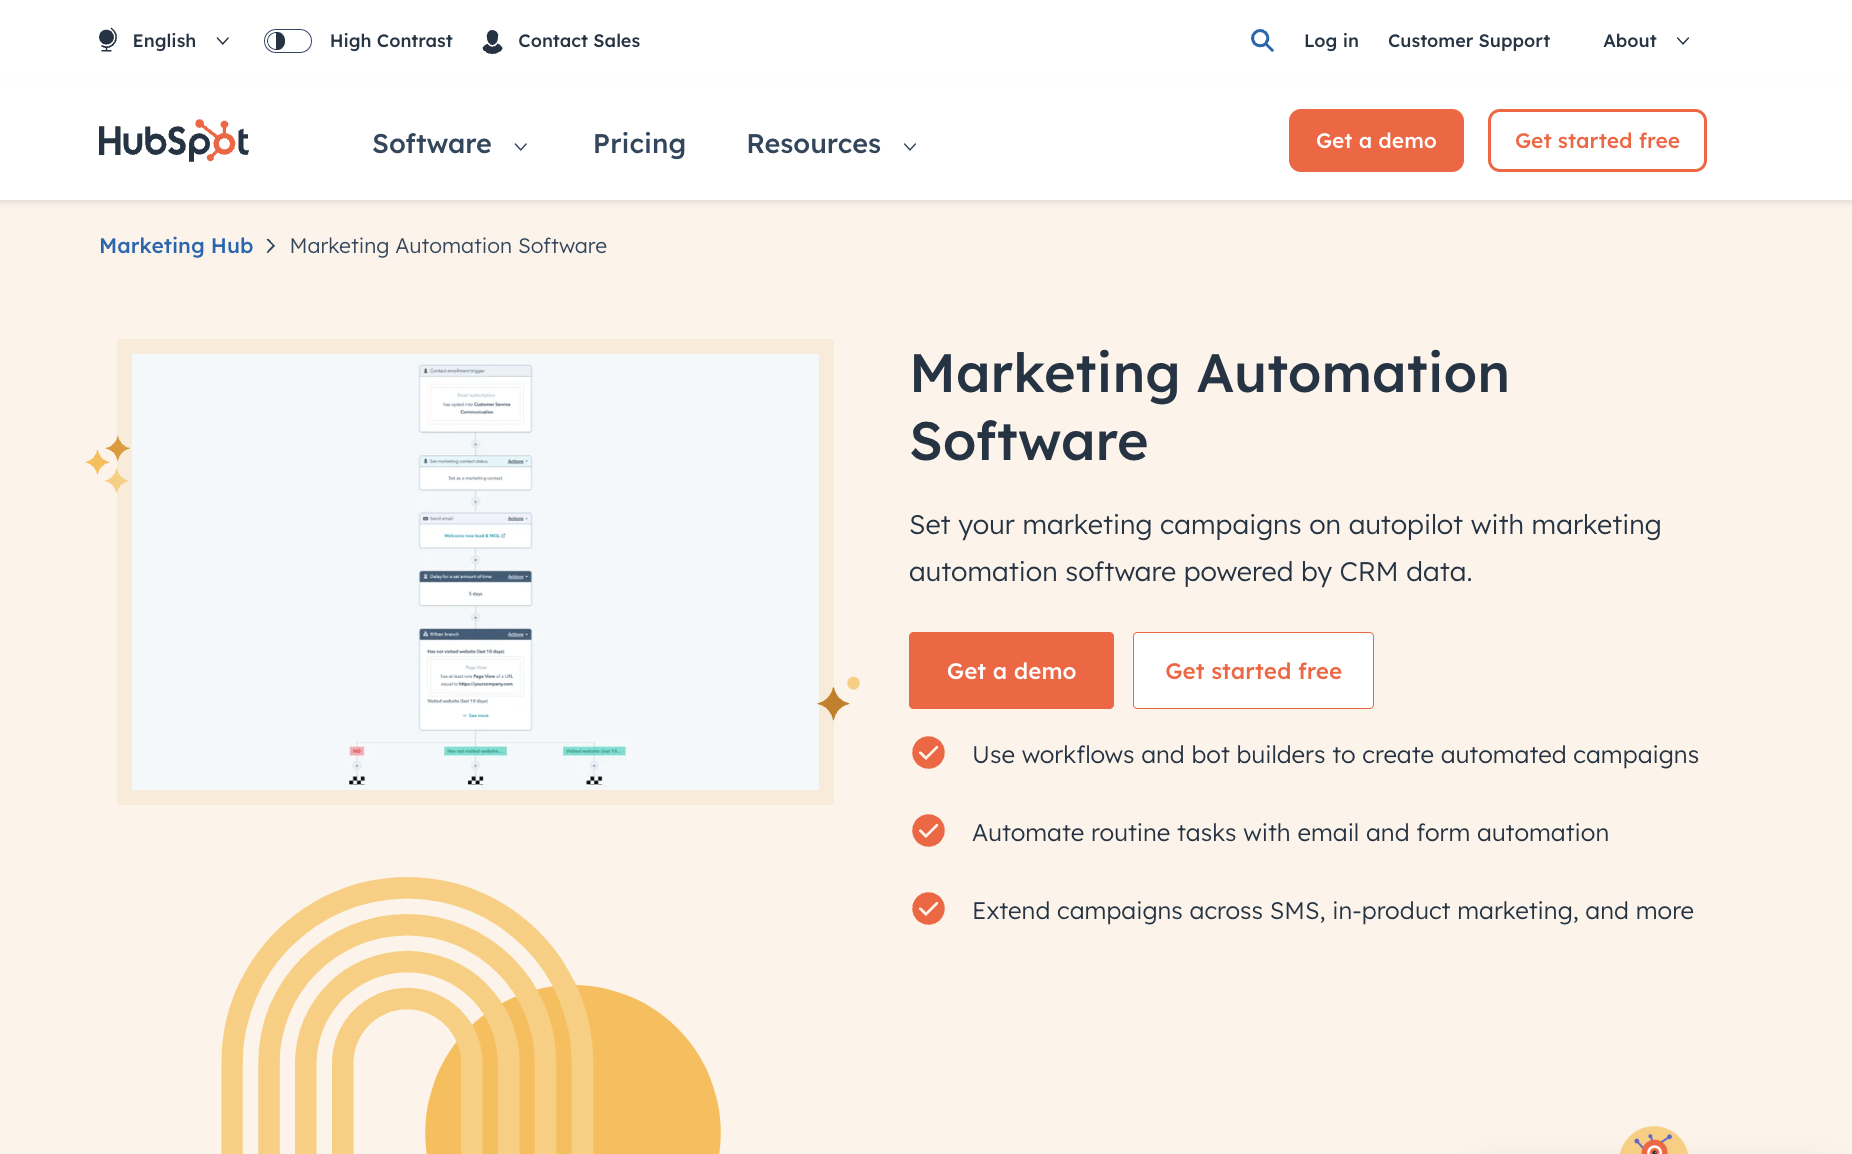Click the Log in link
The height and width of the screenshot is (1154, 1852).
pos(1331,41)
